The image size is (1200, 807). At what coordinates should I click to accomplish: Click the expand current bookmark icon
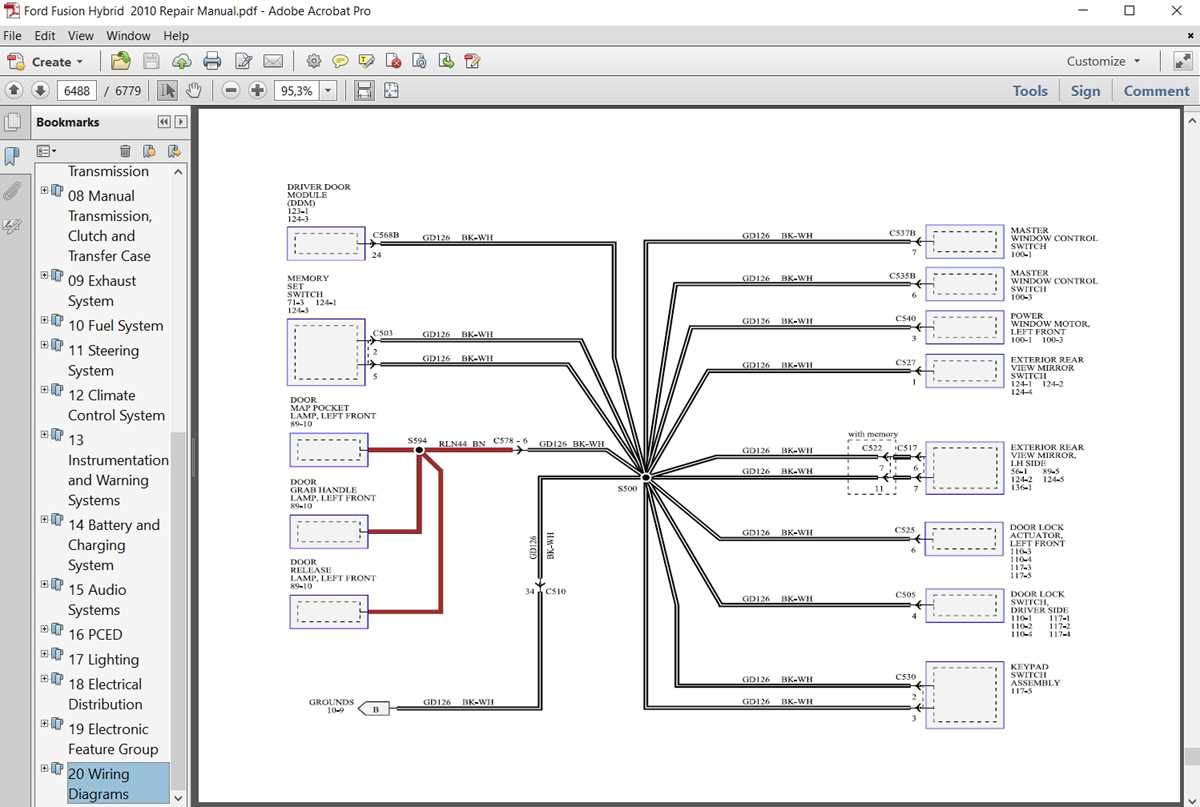coord(174,151)
